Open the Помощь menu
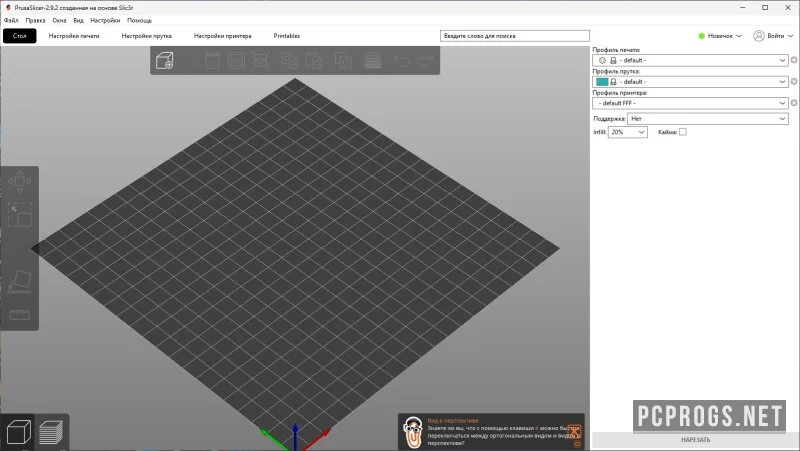 click(x=139, y=20)
